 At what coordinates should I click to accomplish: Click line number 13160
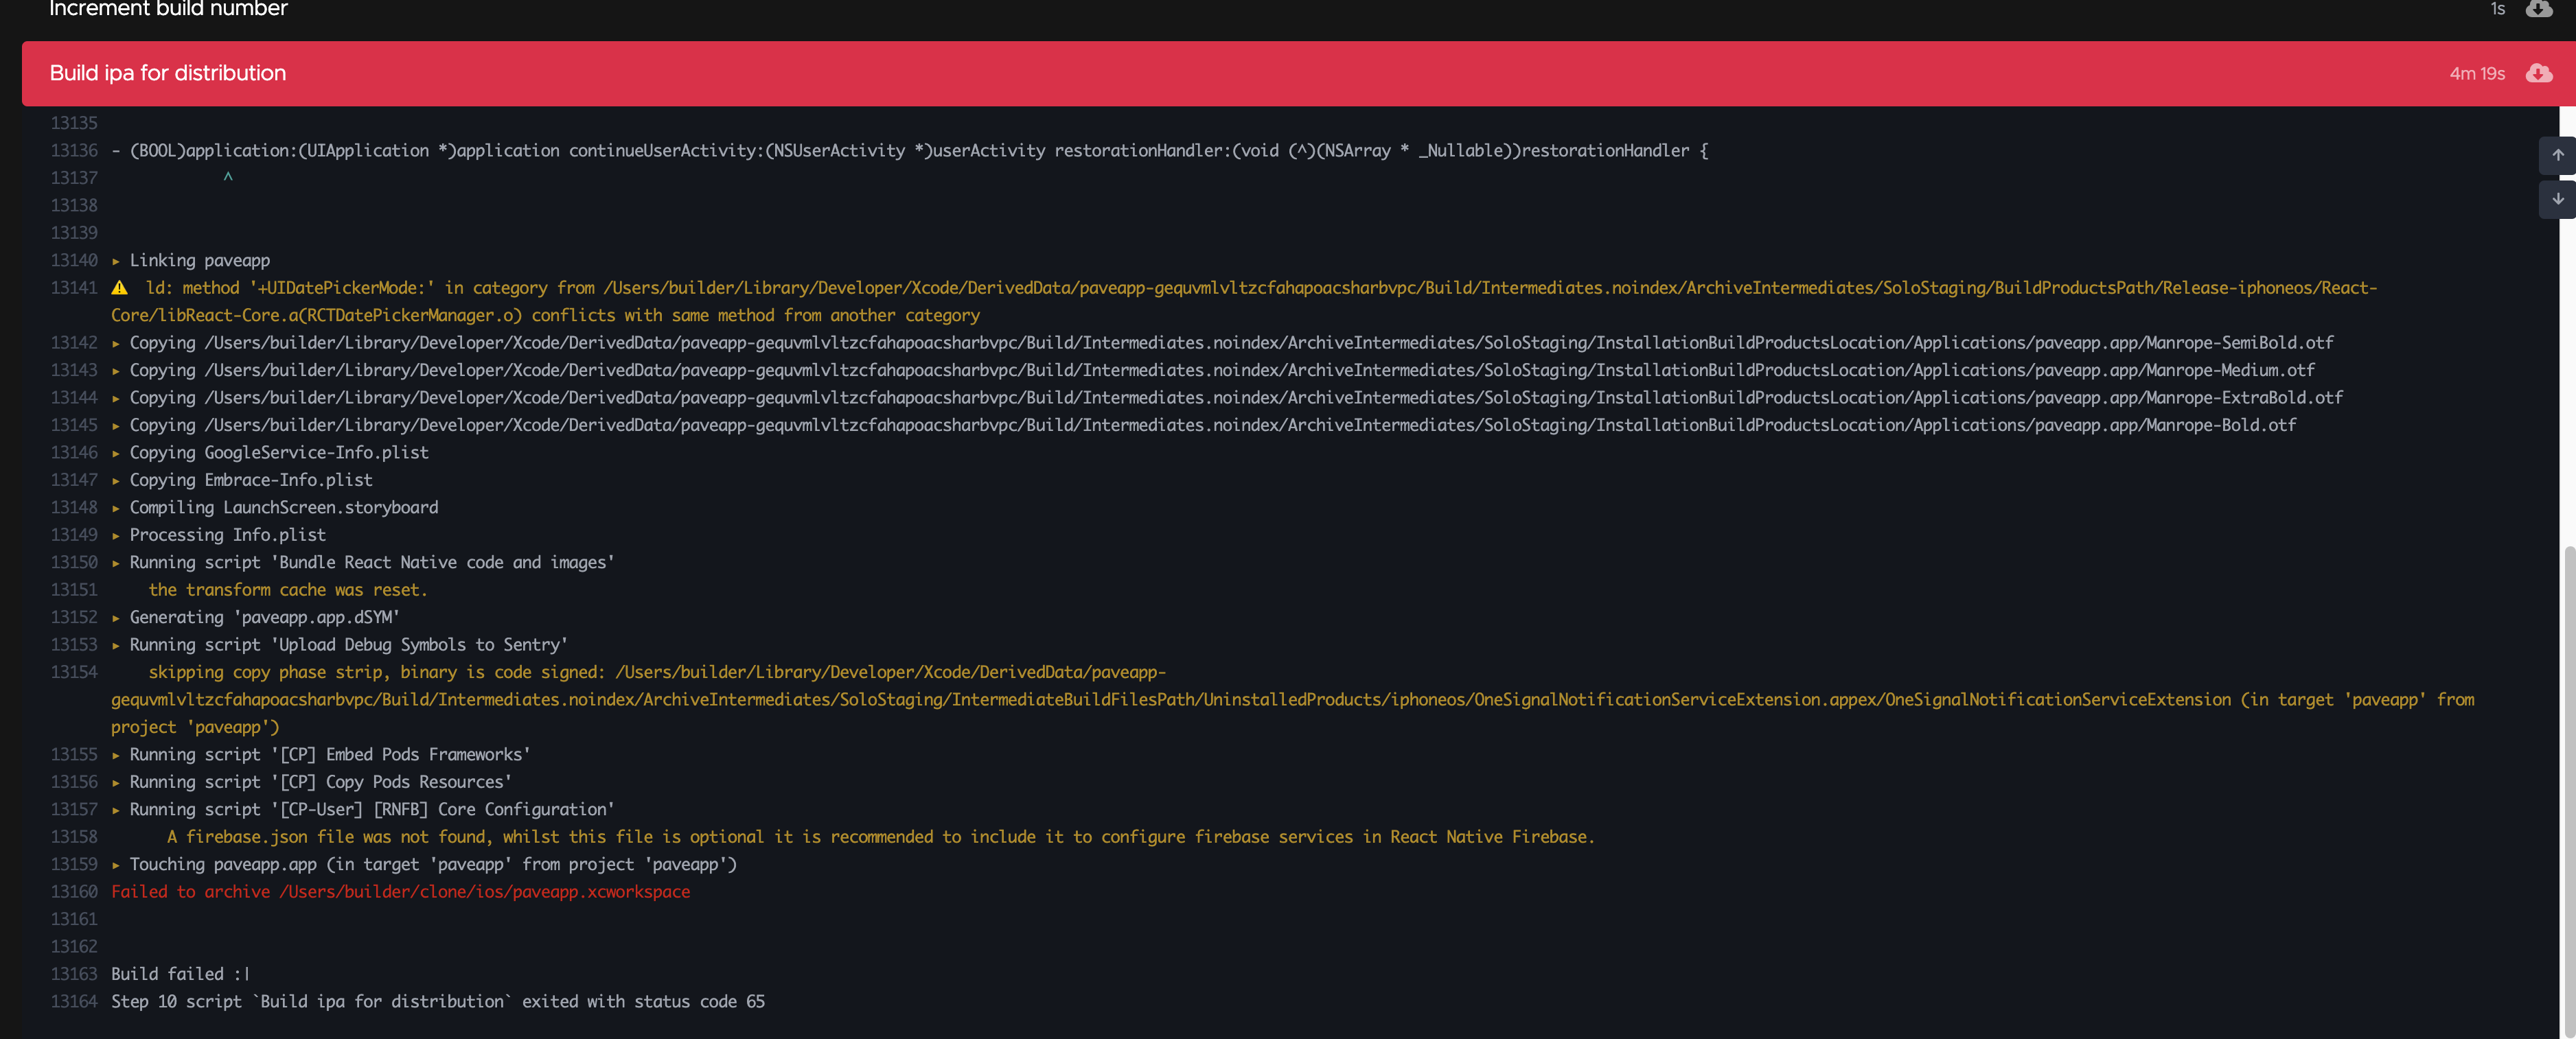tap(74, 892)
